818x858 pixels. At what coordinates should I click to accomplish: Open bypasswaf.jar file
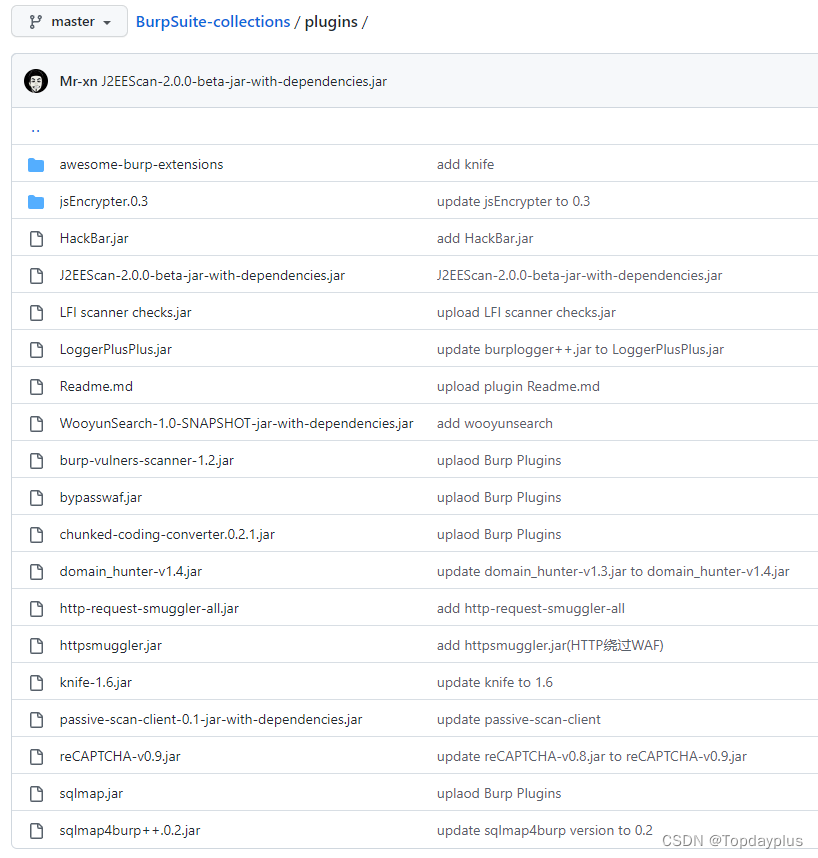click(x=101, y=497)
